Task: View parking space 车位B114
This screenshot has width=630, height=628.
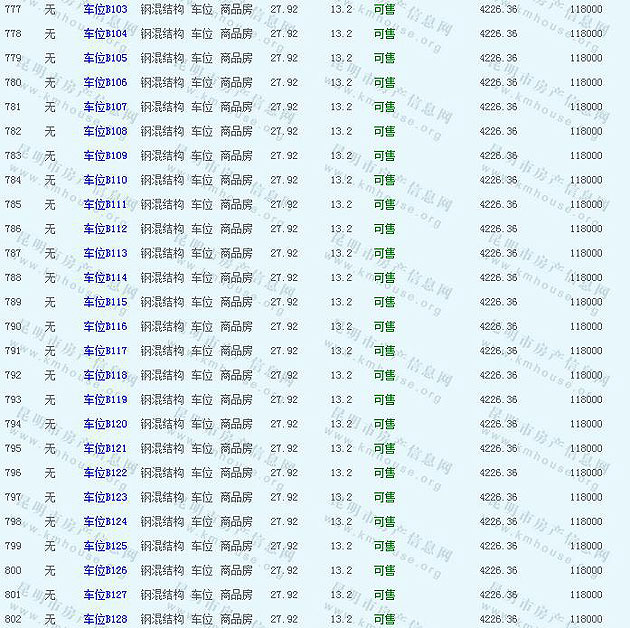Action: click(105, 278)
